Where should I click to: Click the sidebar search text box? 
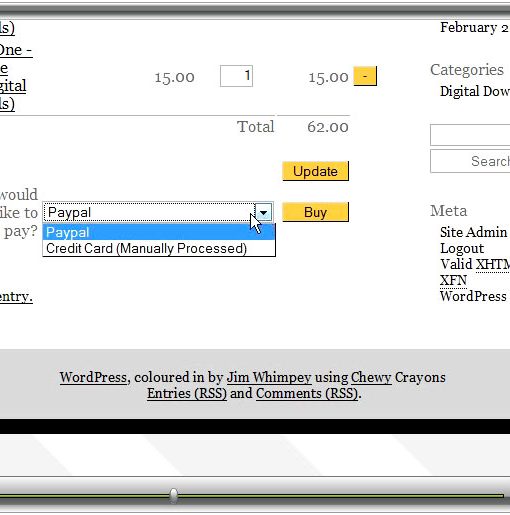tap(470, 135)
